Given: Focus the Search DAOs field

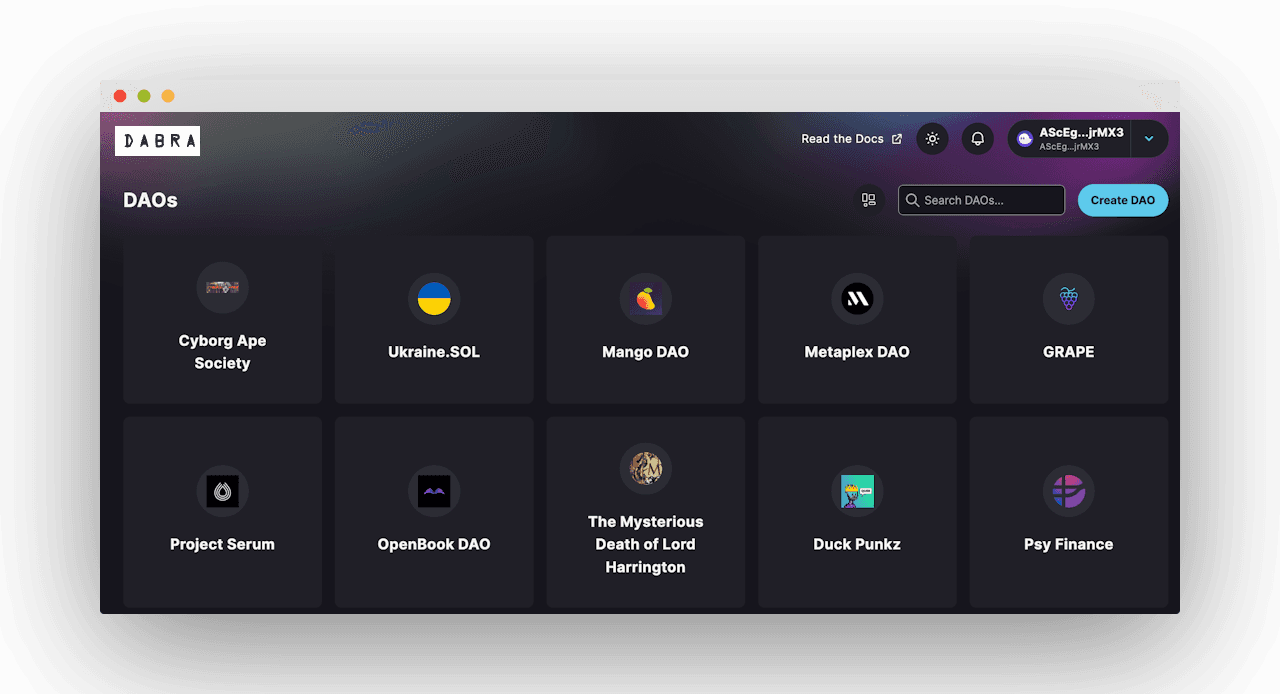Looking at the screenshot, I should 981,200.
